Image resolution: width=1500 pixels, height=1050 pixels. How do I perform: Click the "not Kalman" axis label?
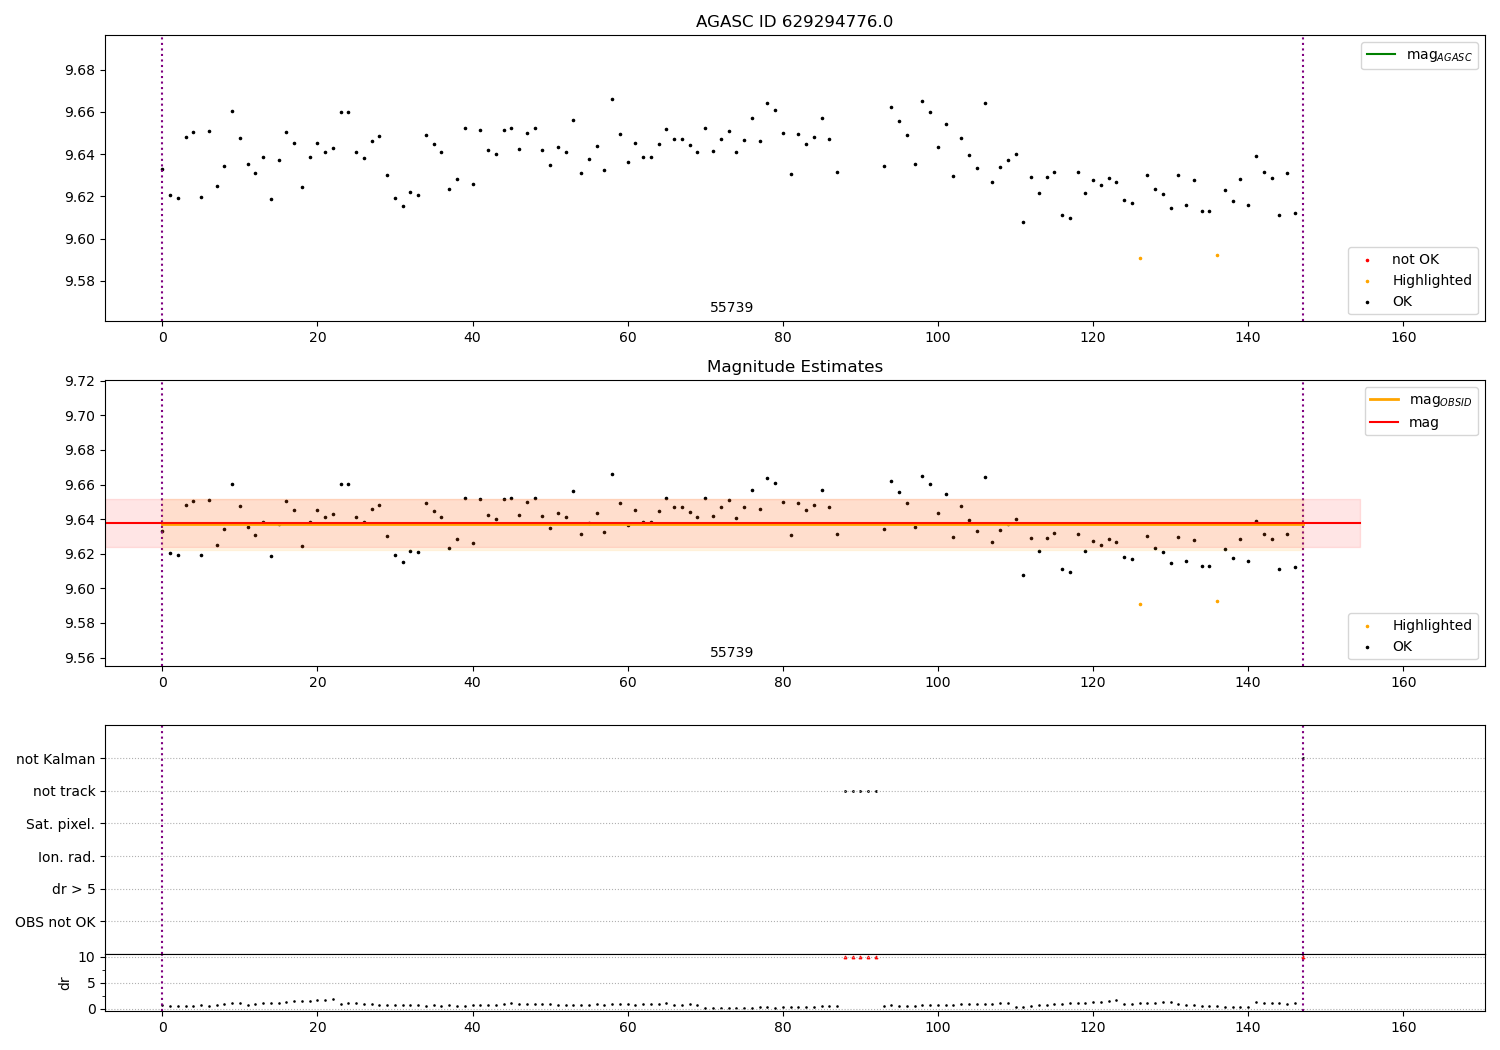pos(56,760)
